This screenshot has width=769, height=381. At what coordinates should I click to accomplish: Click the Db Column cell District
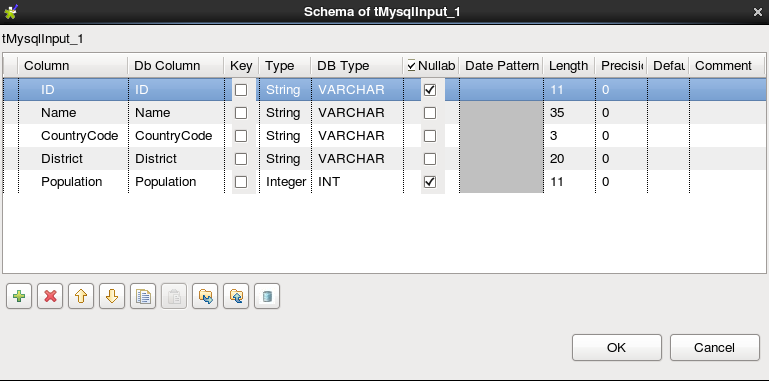176,159
